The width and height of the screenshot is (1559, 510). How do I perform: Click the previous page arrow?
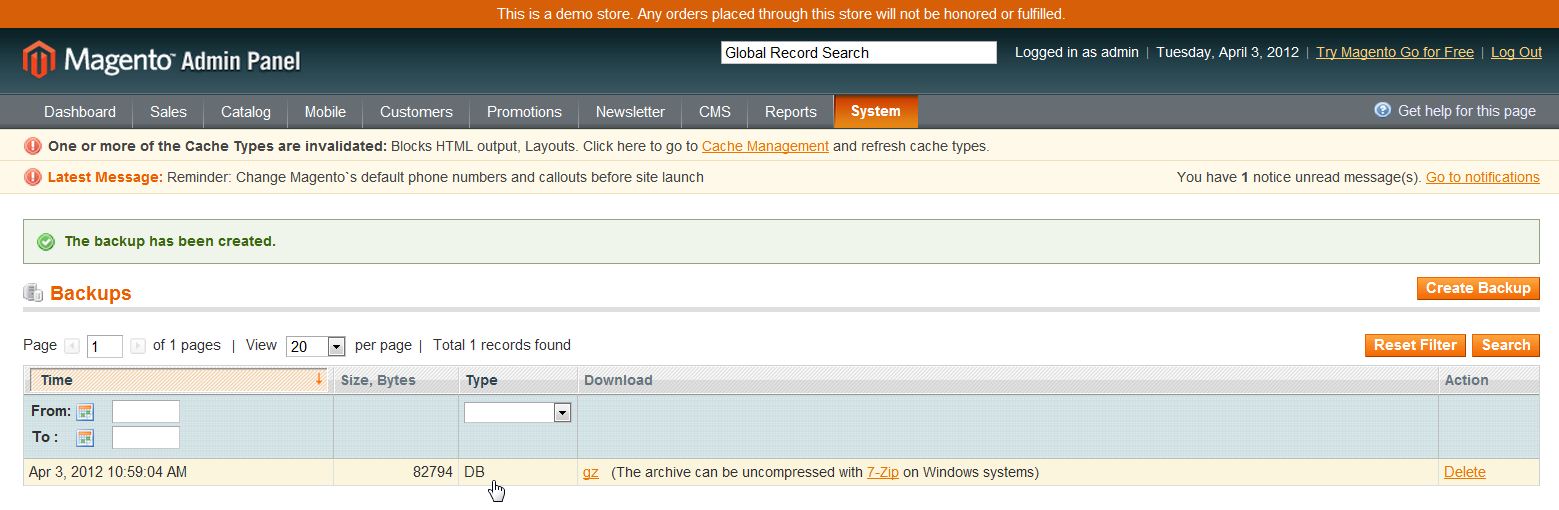click(72, 346)
